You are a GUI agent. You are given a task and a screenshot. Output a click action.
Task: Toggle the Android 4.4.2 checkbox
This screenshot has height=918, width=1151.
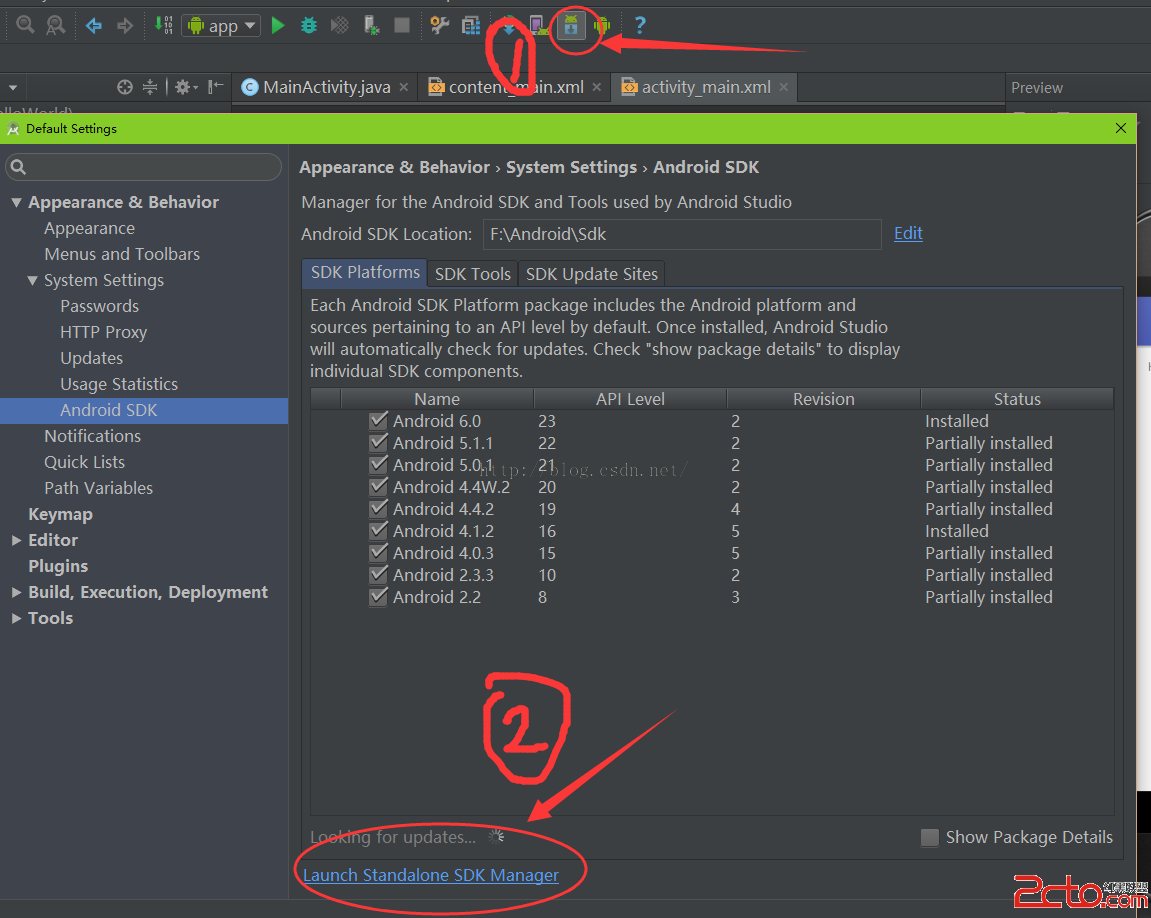[x=378, y=509]
